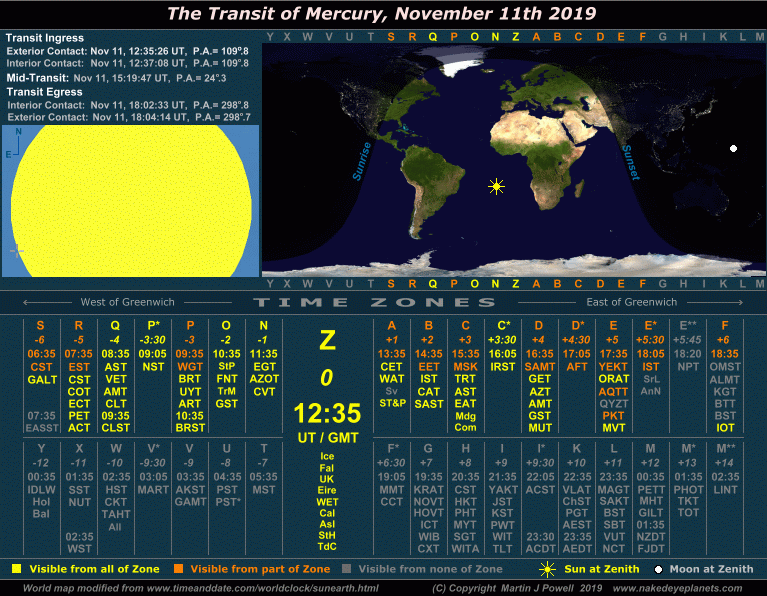Click the yellow 'Visible from all of Zone' square
767x596 pixels.
click(x=16, y=569)
